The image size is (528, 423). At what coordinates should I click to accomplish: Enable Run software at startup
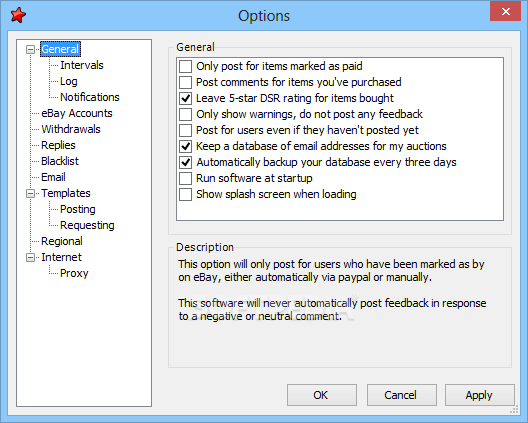click(186, 178)
